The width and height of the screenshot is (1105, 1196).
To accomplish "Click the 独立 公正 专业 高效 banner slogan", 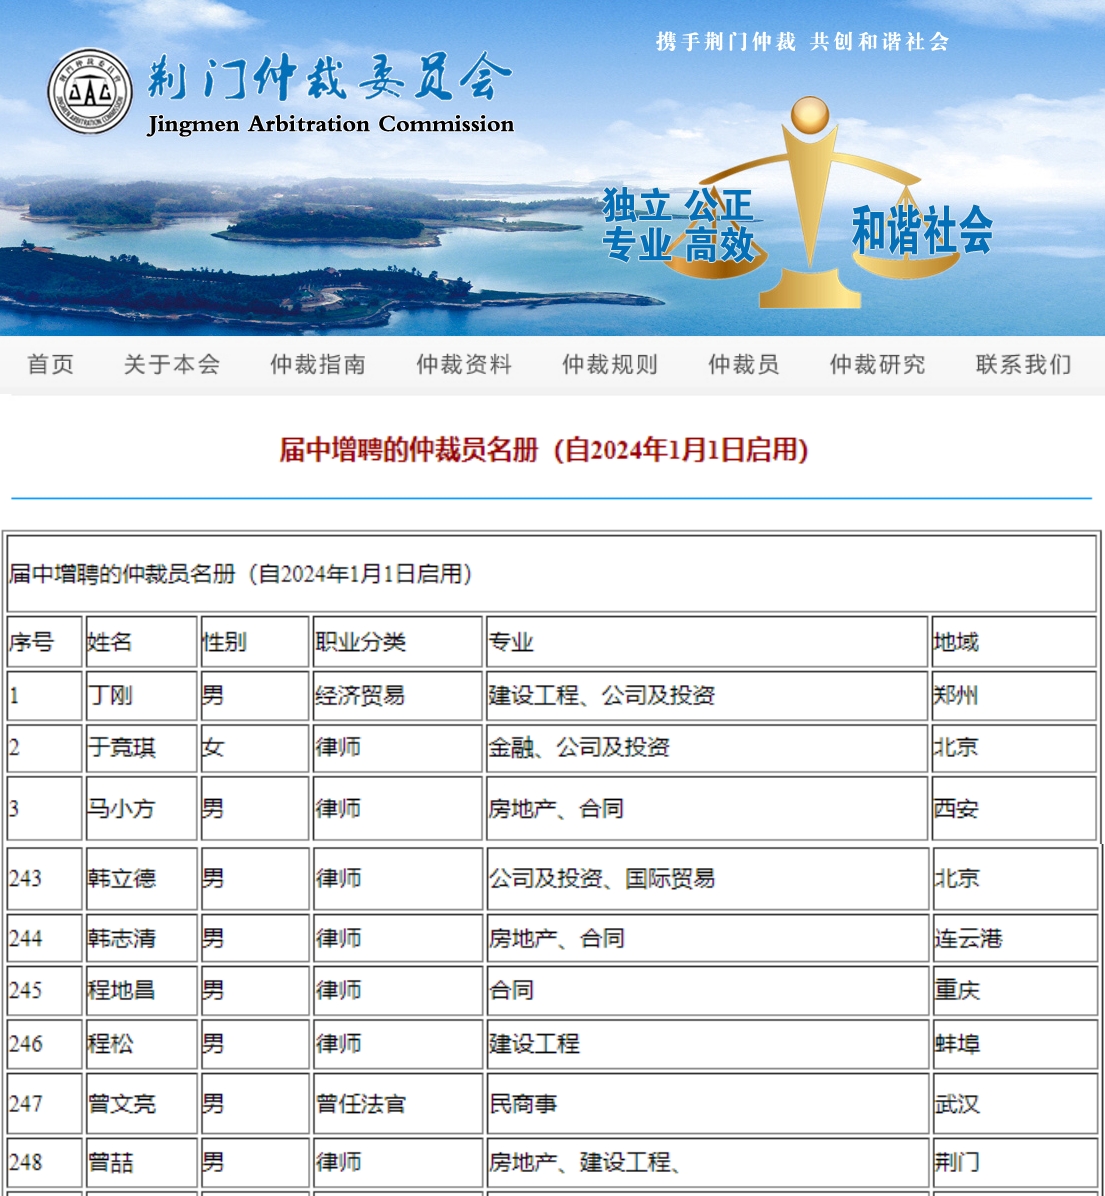I will tap(678, 225).
